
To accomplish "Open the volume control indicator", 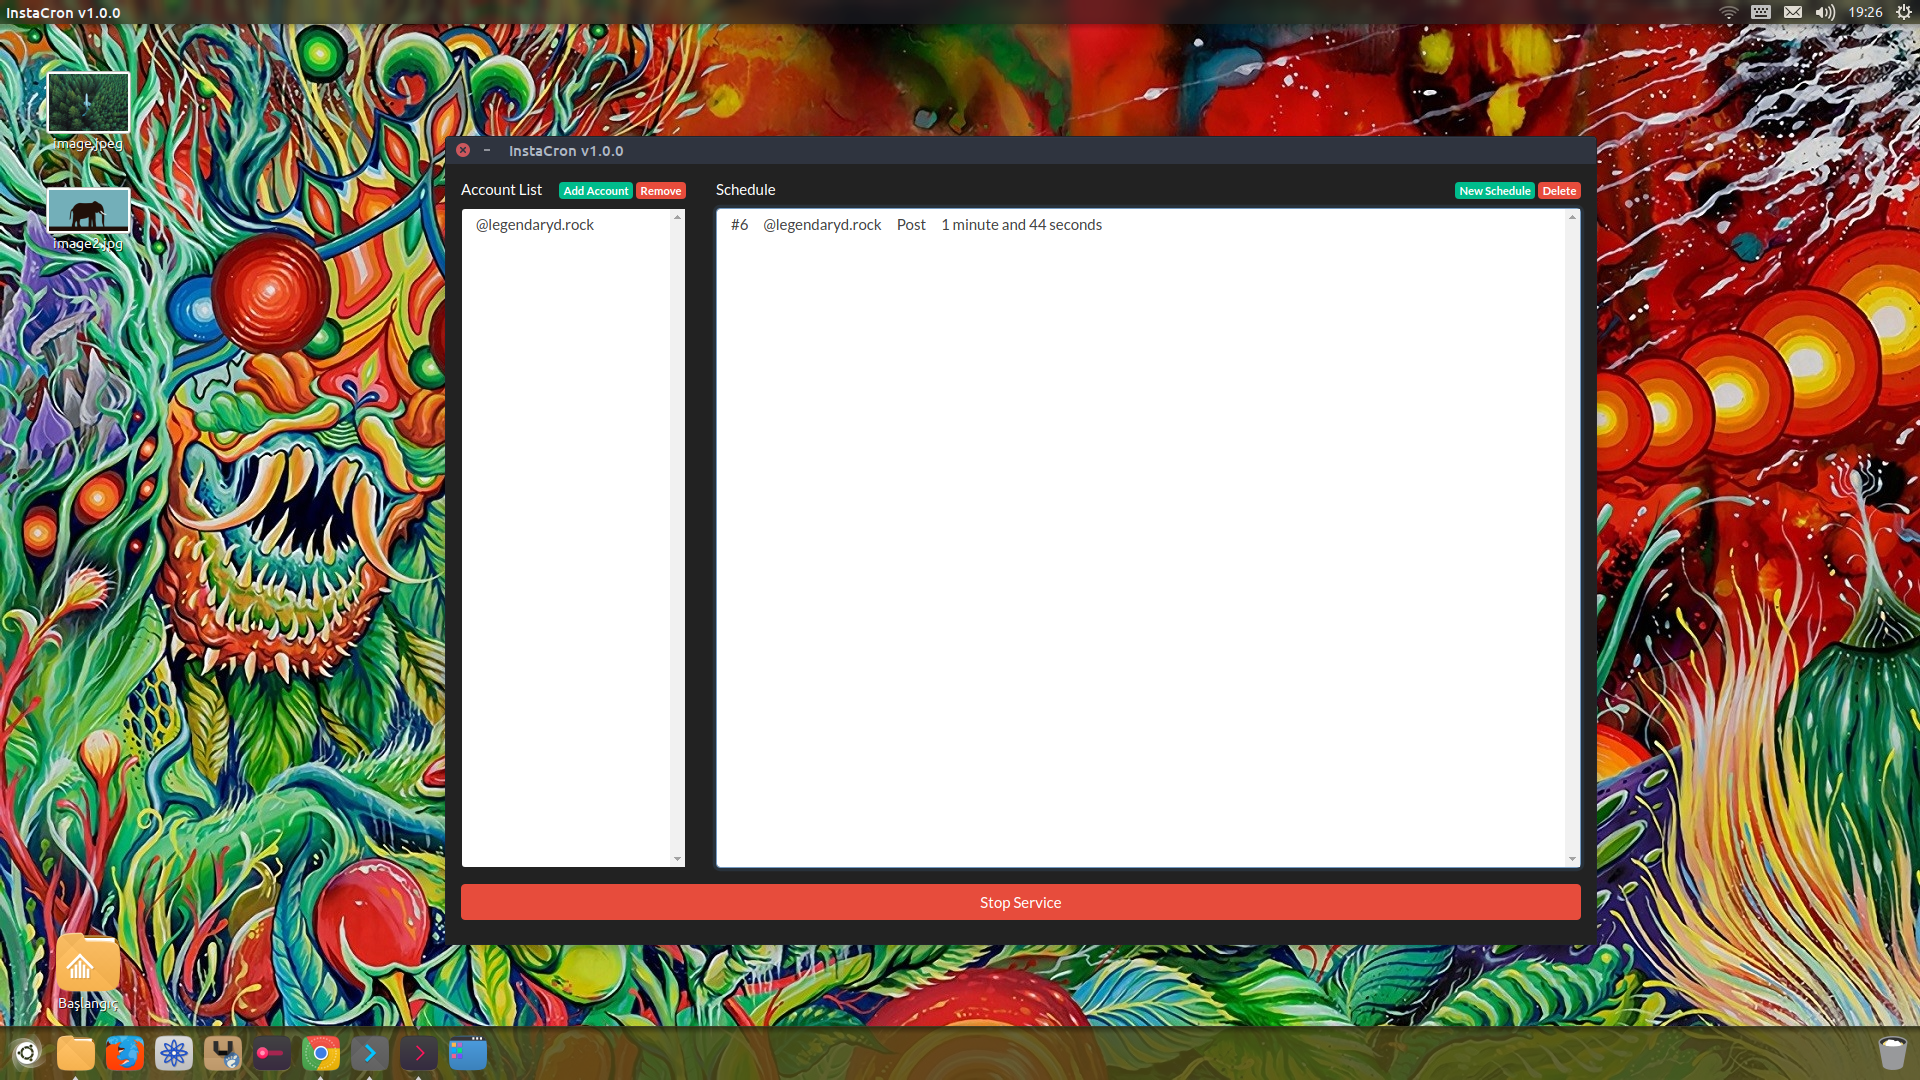I will [1825, 12].
